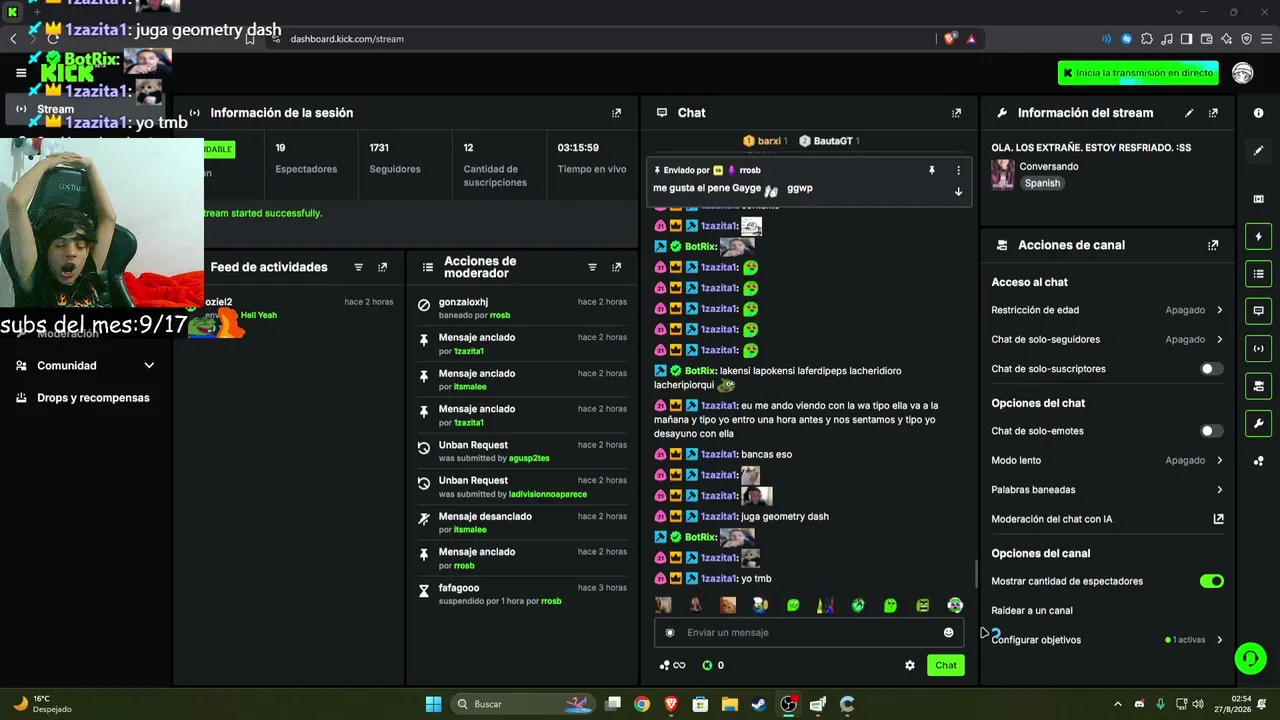1280x720 pixels.
Task: Pop out the Acciones de canal panel
Action: click(x=1213, y=245)
